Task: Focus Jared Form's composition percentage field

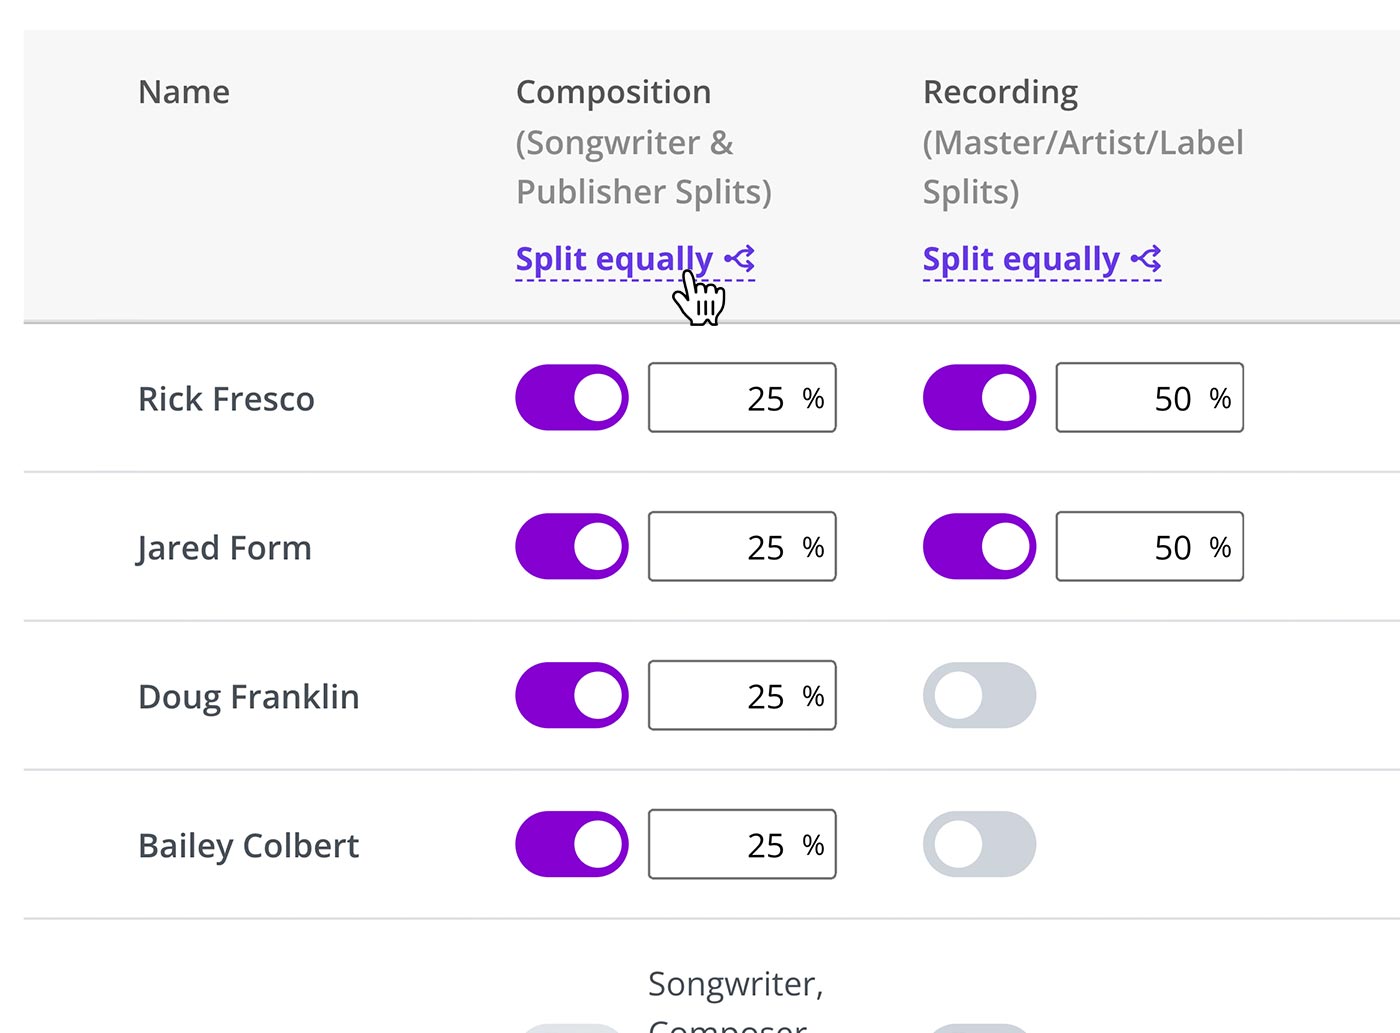Action: (x=742, y=547)
